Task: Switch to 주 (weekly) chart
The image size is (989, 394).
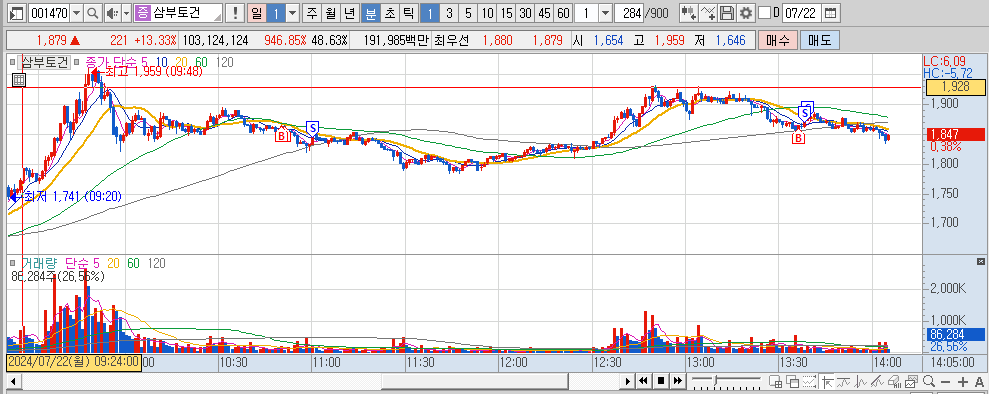Action: [311, 13]
